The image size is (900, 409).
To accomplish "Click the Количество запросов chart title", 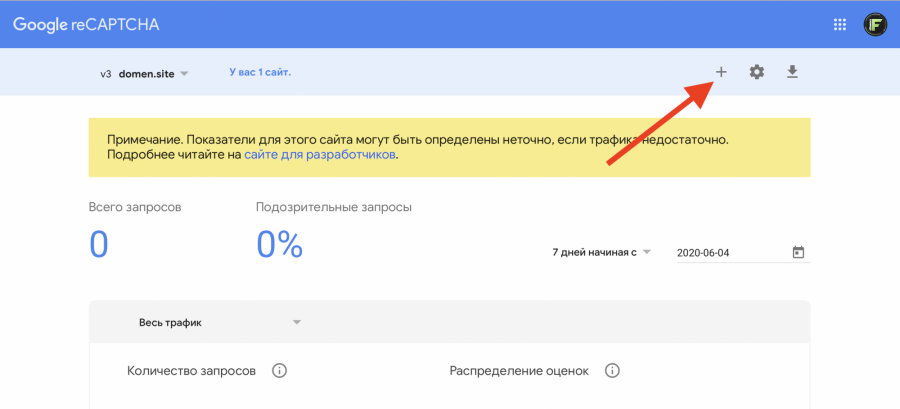I will coord(192,371).
